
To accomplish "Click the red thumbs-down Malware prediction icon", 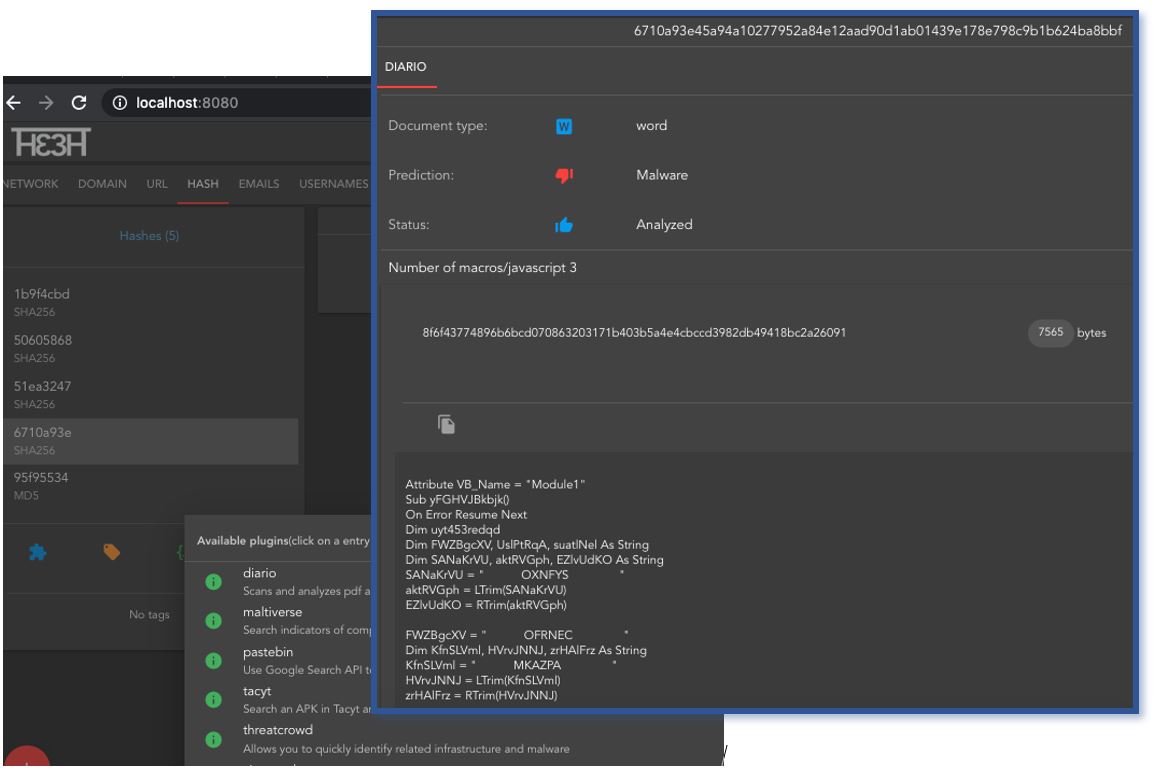I will 563,176.
